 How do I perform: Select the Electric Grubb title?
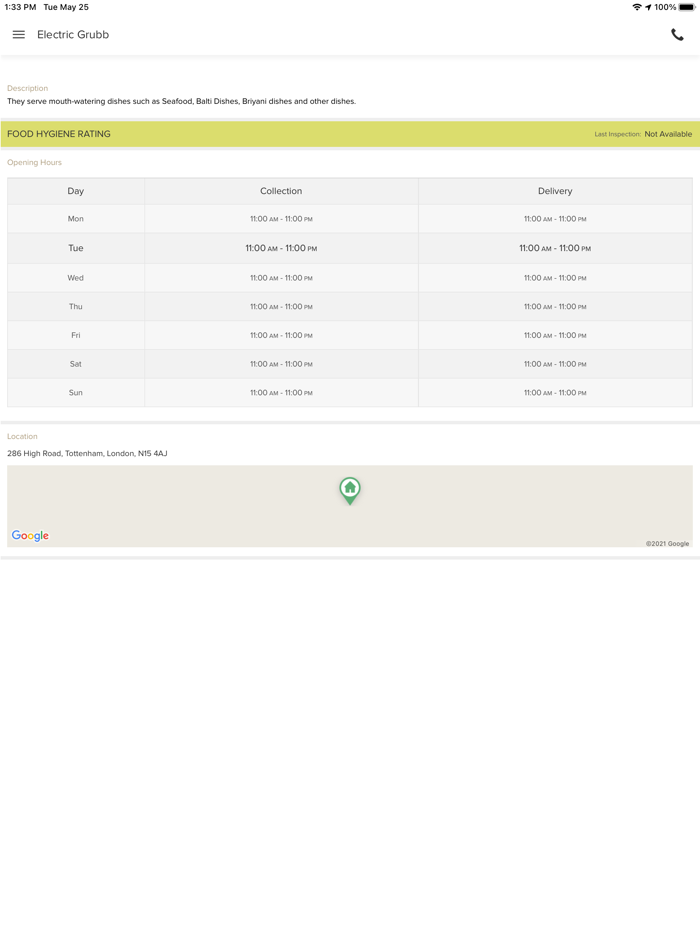(73, 35)
